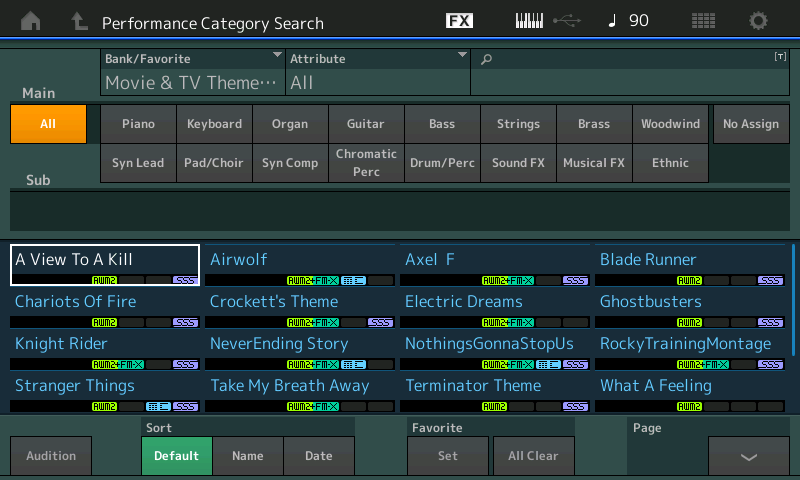The height and width of the screenshot is (480, 800).
Task: Sort the list by Name
Action: tap(248, 456)
